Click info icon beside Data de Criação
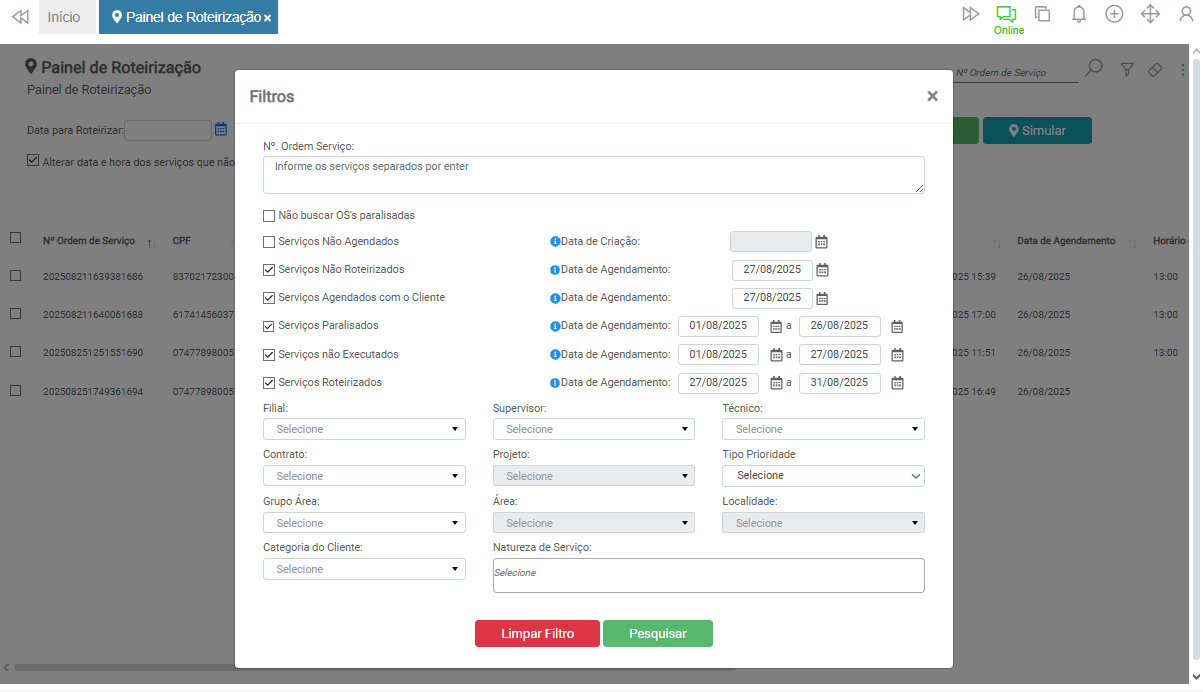The image size is (1203, 692). [555, 242]
